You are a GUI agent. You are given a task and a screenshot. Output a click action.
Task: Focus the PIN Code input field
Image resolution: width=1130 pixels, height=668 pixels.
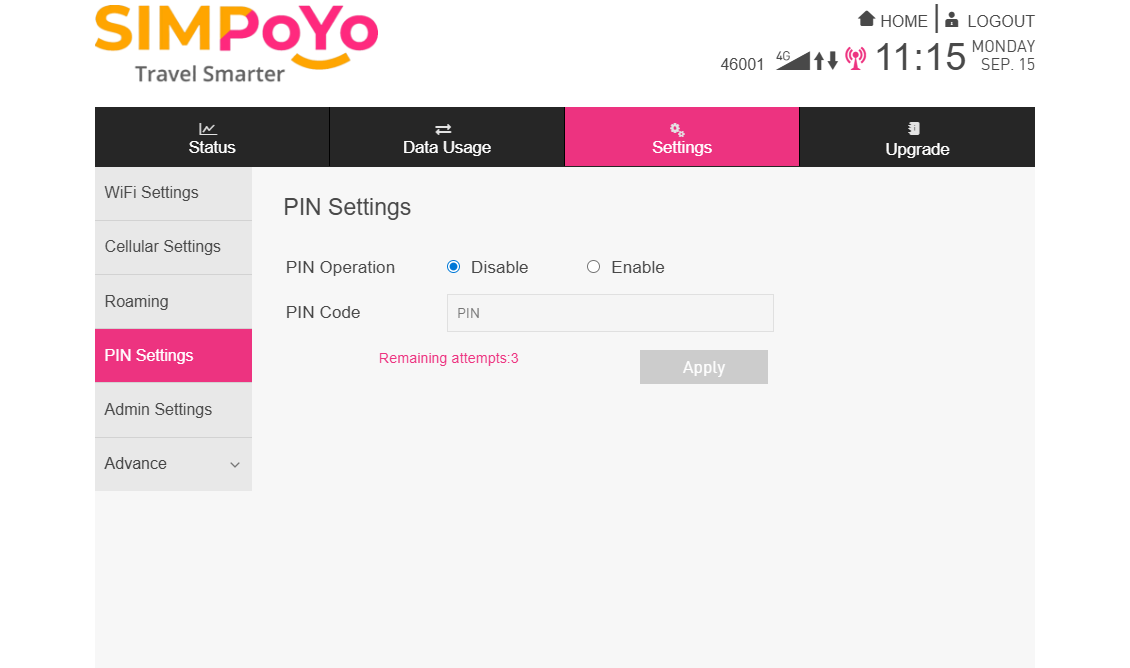click(610, 313)
